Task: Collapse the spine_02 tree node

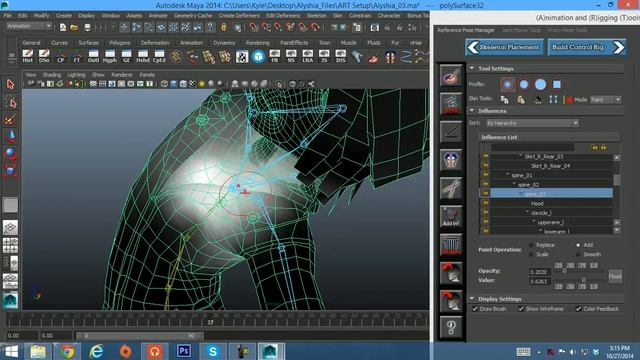Action: coord(514,184)
